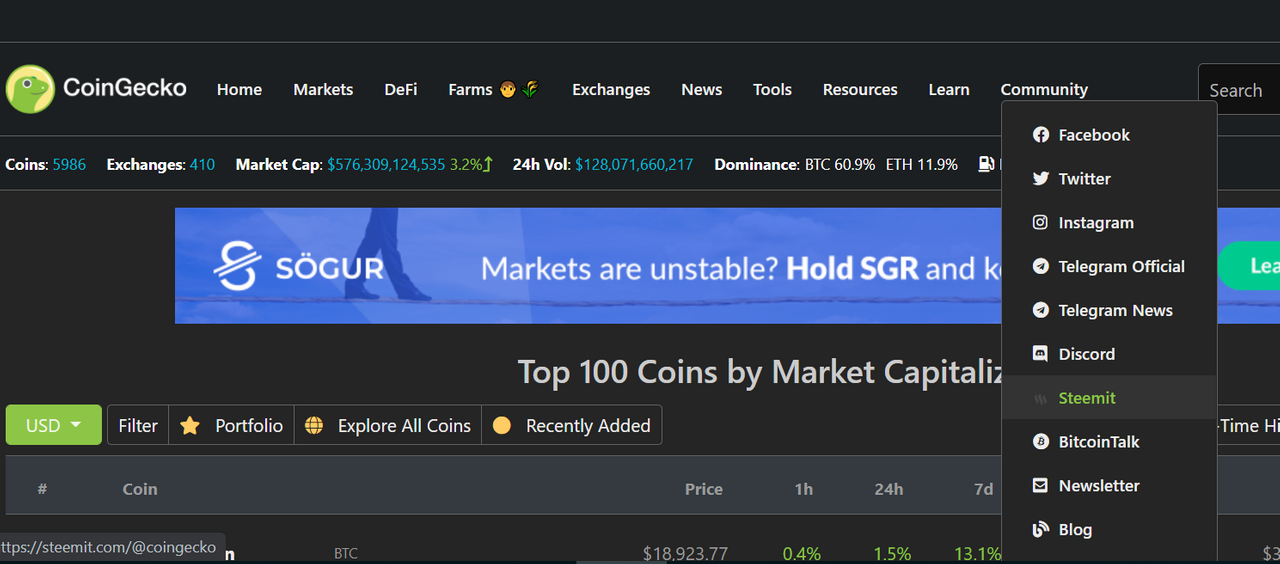Click the Blog icon
This screenshot has width=1280, height=564.
point(1041,530)
